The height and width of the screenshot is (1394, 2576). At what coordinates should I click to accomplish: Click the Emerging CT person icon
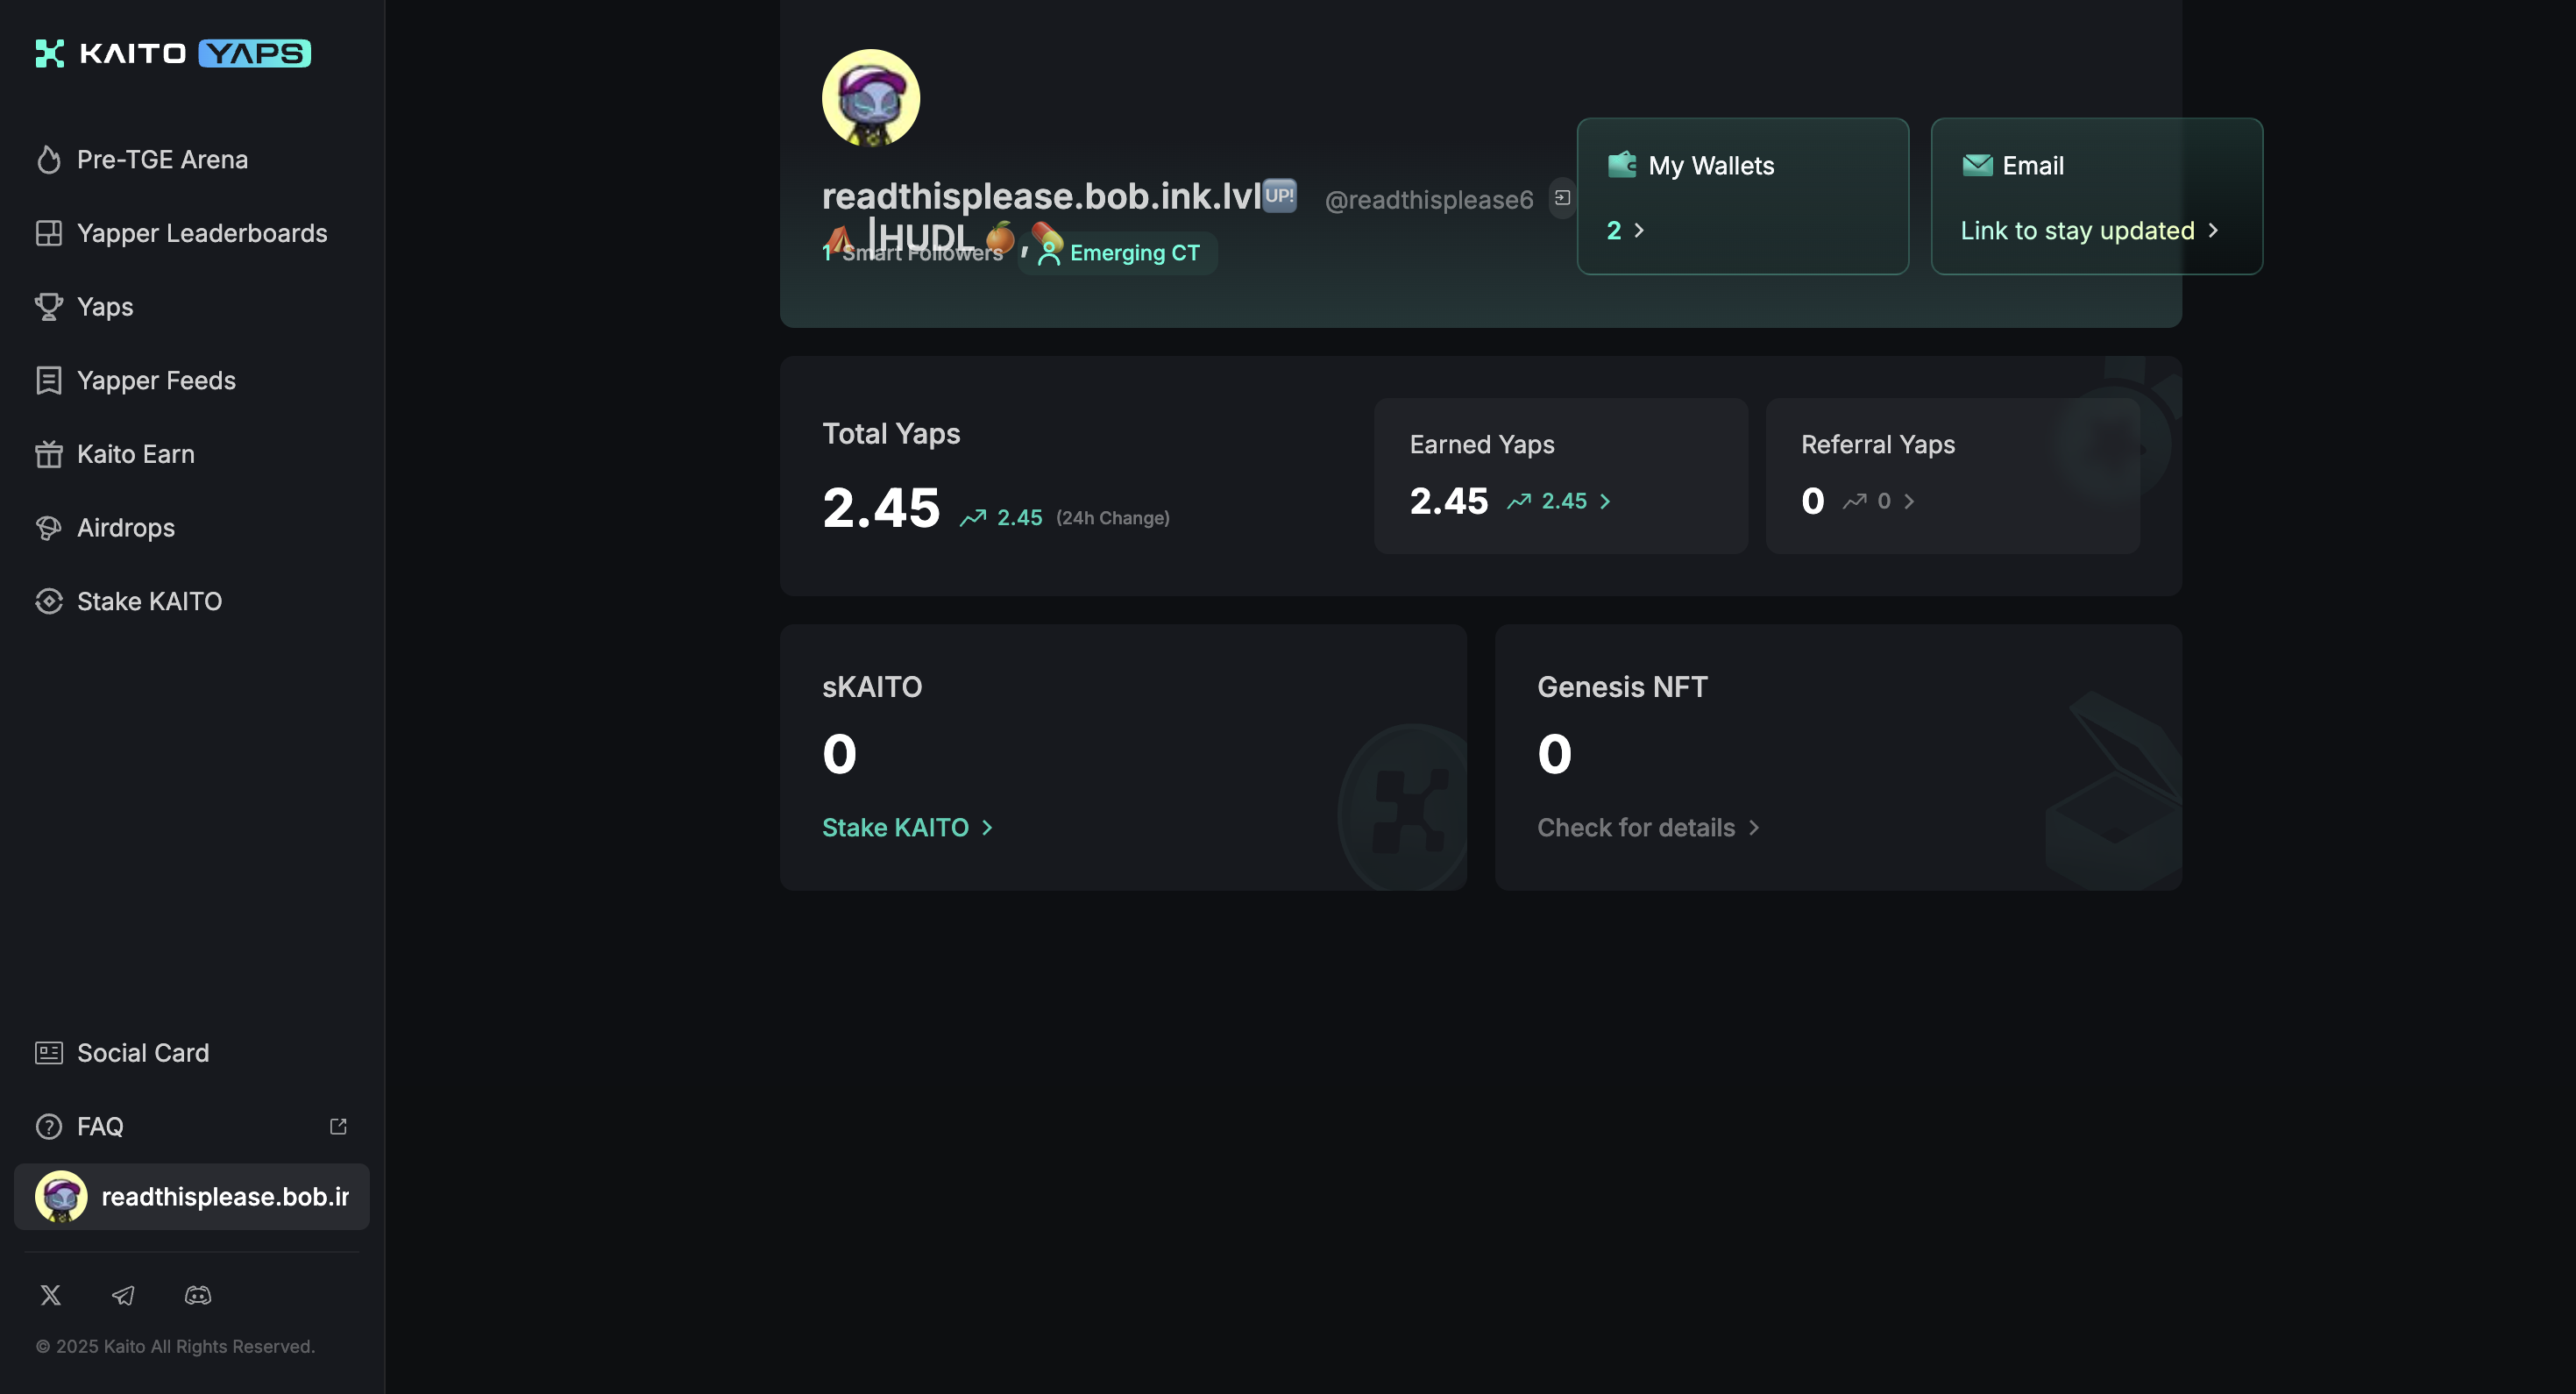point(1048,253)
